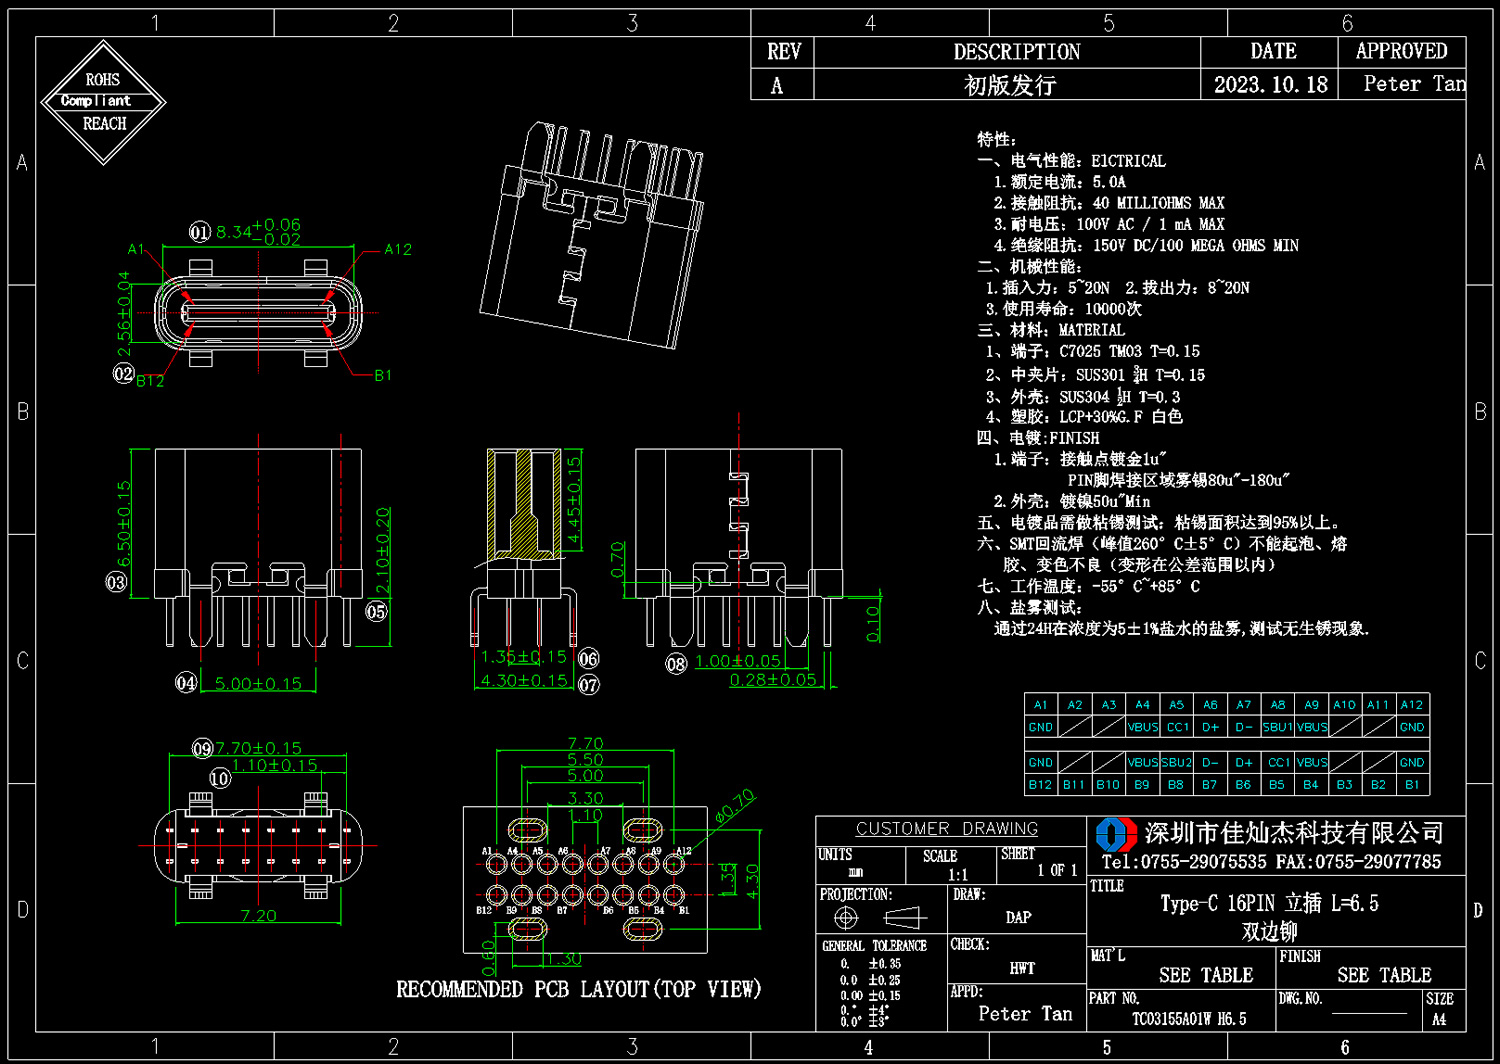Click the 3D isometric connector view
This screenshot has width=1500, height=1064.
tap(591, 237)
